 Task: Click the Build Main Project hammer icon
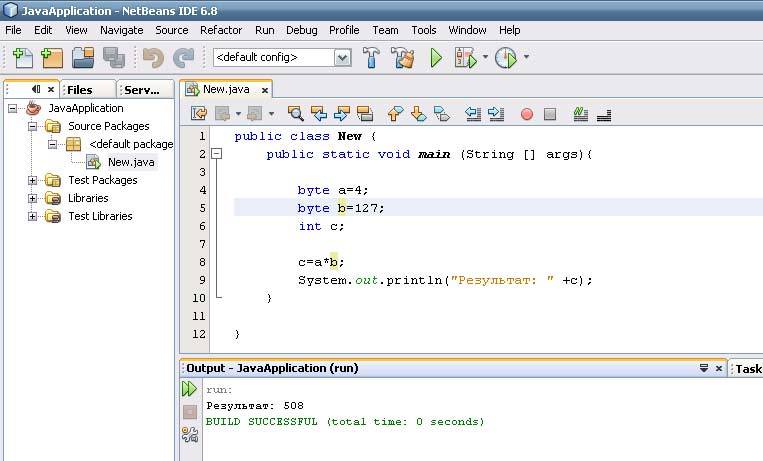point(371,58)
